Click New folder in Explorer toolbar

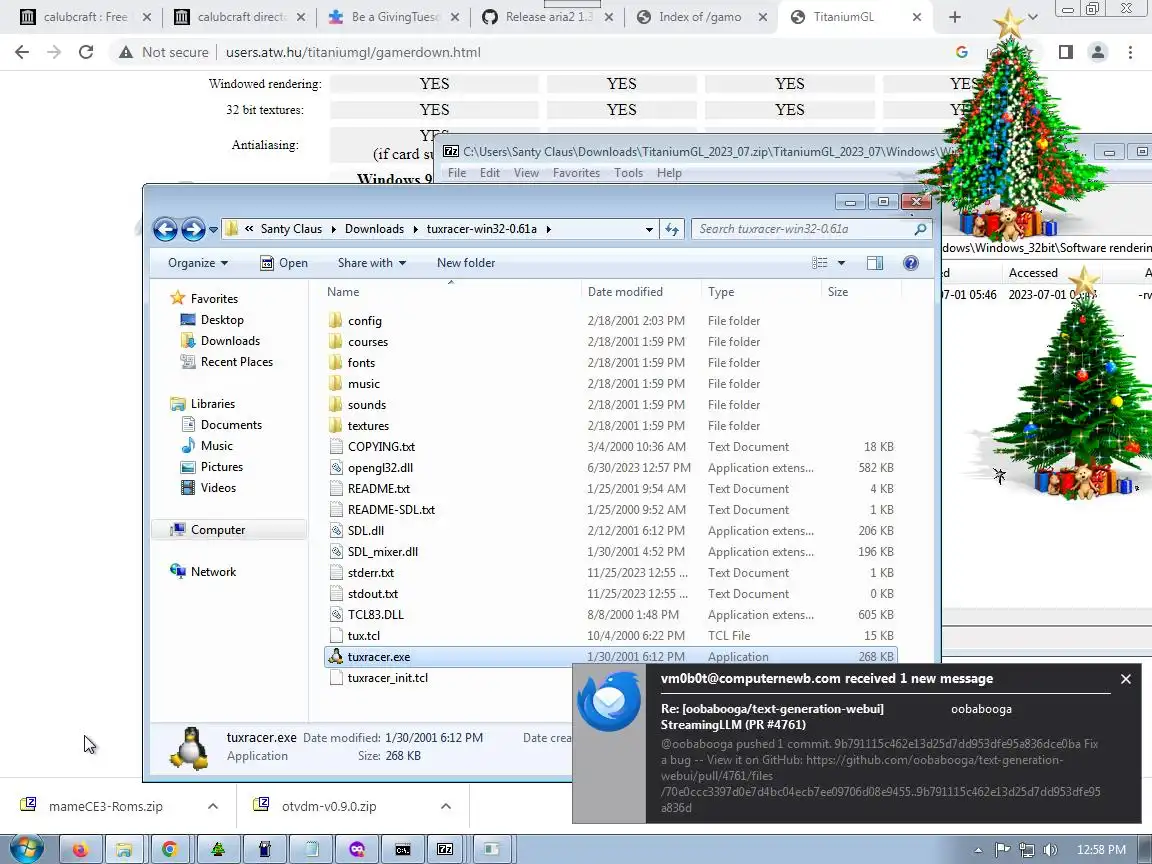tap(466, 263)
